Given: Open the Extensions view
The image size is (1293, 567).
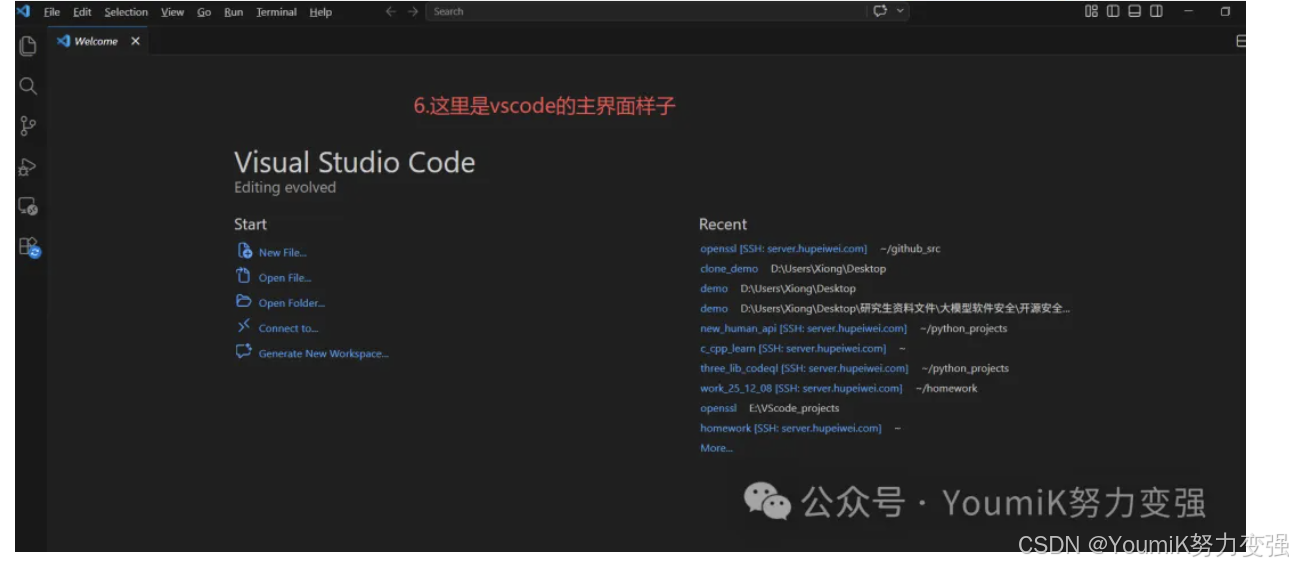Looking at the screenshot, I should coord(28,247).
